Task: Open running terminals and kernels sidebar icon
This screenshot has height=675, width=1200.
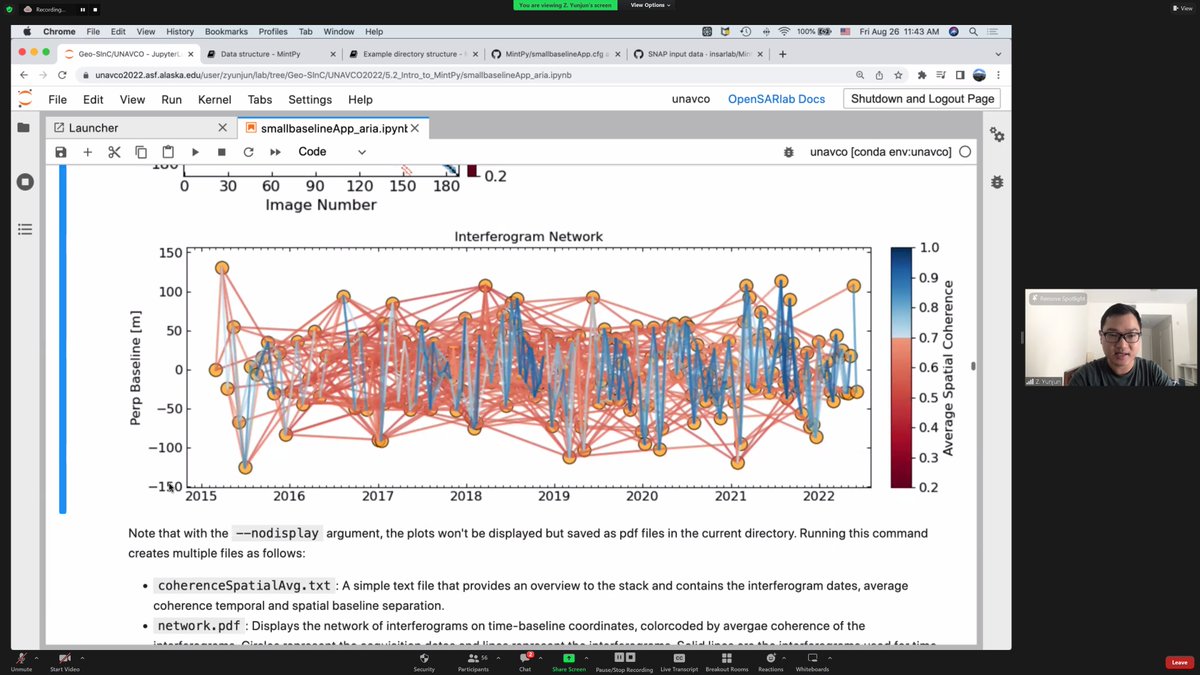Action: click(x=25, y=182)
